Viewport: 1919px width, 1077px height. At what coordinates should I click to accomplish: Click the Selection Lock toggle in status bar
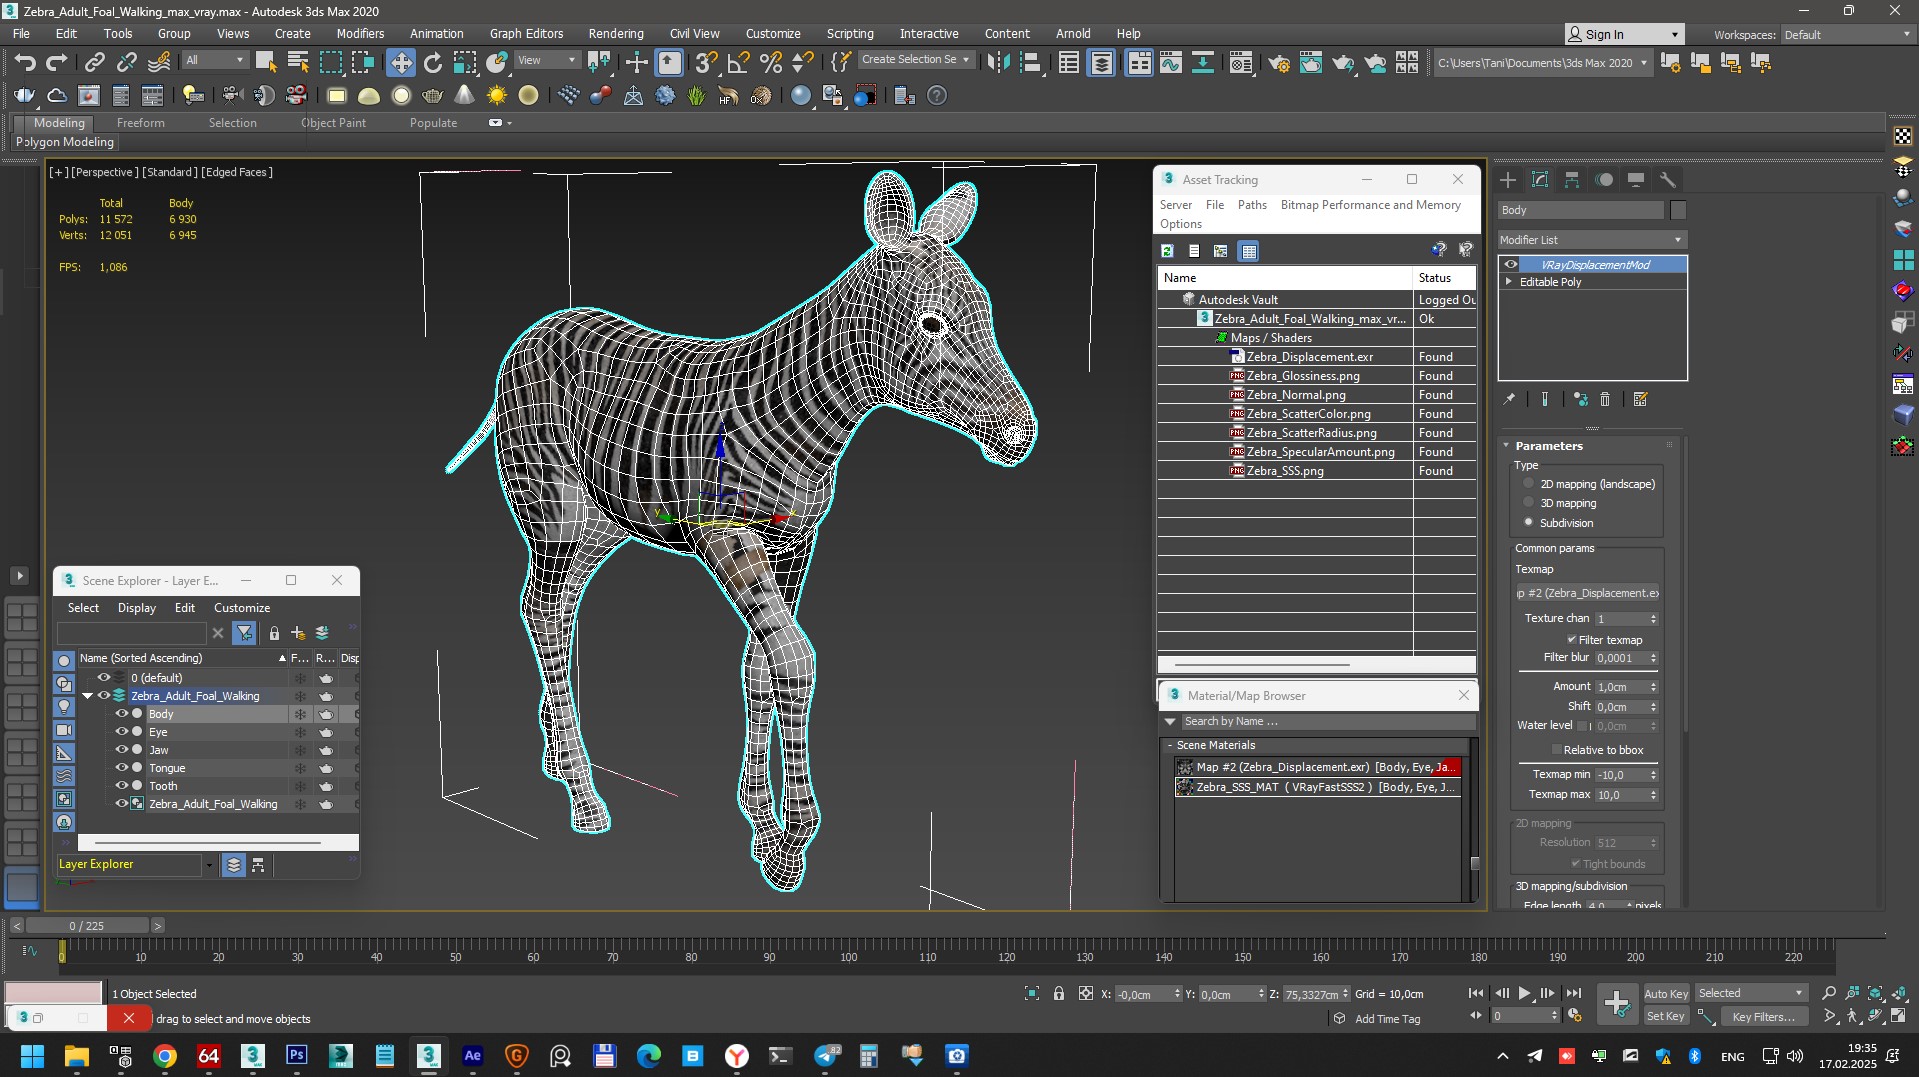point(1058,994)
